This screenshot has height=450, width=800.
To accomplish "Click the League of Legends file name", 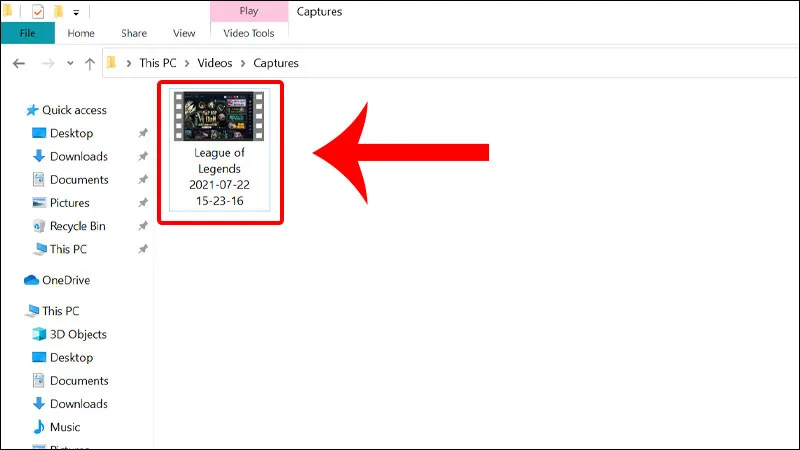I will coord(219,177).
